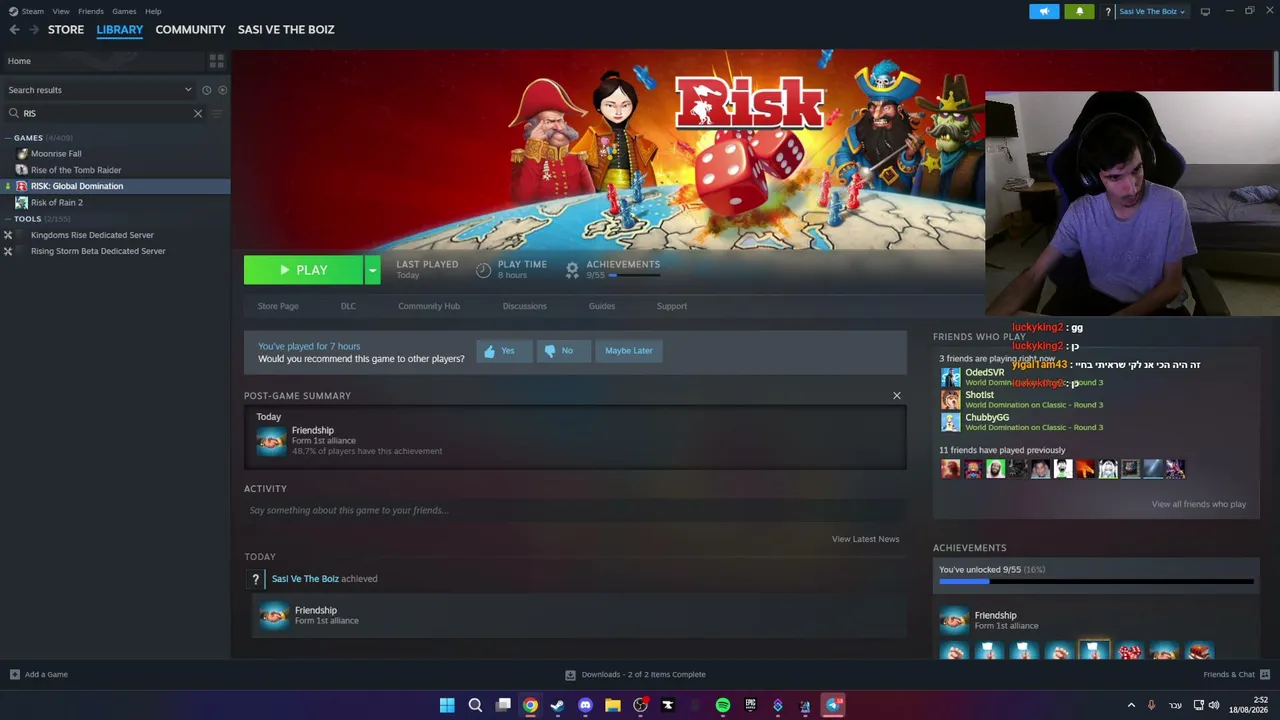Close the Post-Game Summary panel
Screen dimensions: 1280x720
(x=897, y=396)
